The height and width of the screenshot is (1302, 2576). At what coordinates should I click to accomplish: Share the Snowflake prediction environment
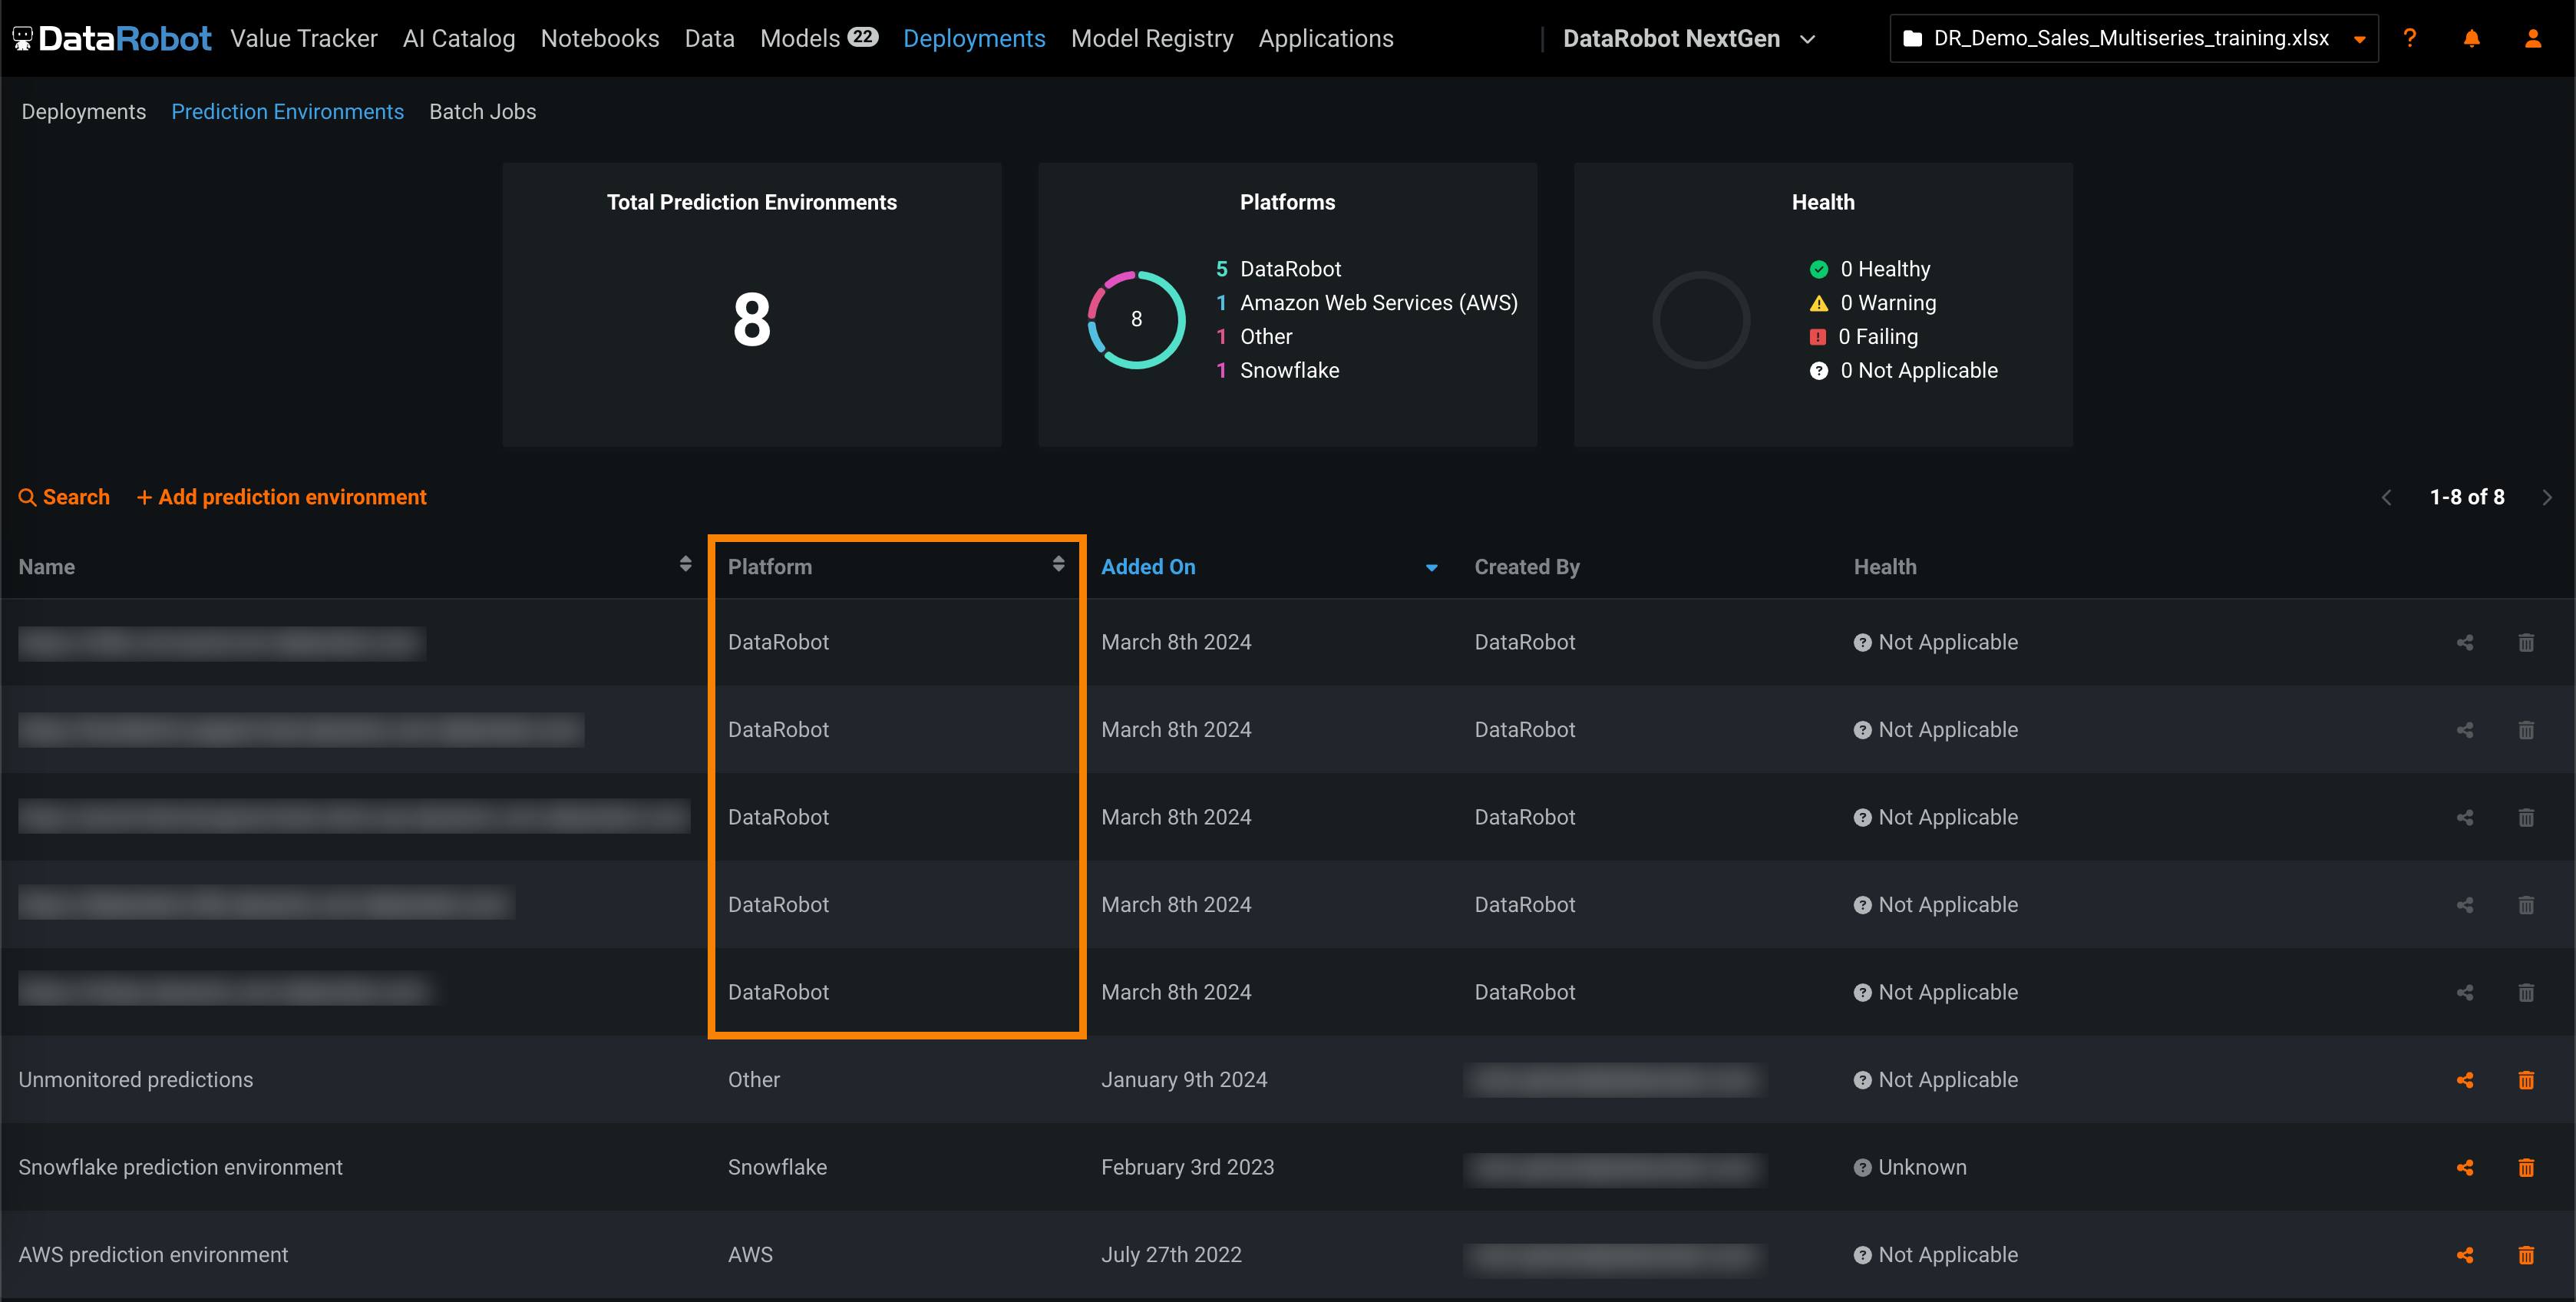click(2465, 1167)
